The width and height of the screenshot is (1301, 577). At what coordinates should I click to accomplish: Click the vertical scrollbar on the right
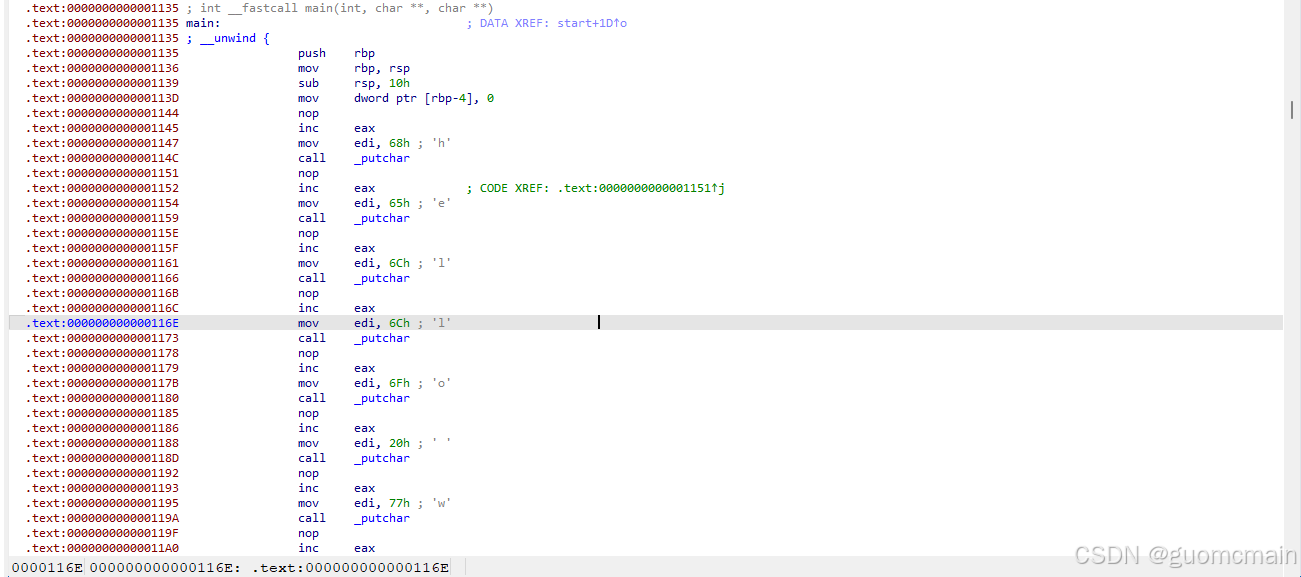point(1293,110)
